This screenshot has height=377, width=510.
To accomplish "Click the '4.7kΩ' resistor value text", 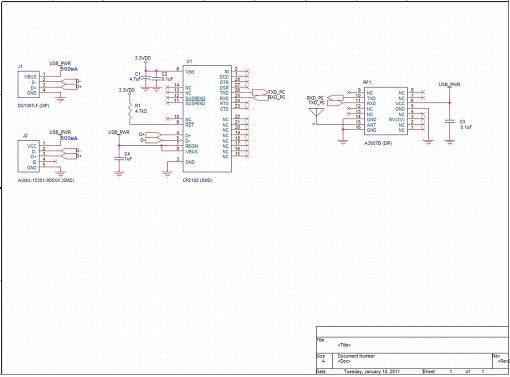I will (x=141, y=111).
